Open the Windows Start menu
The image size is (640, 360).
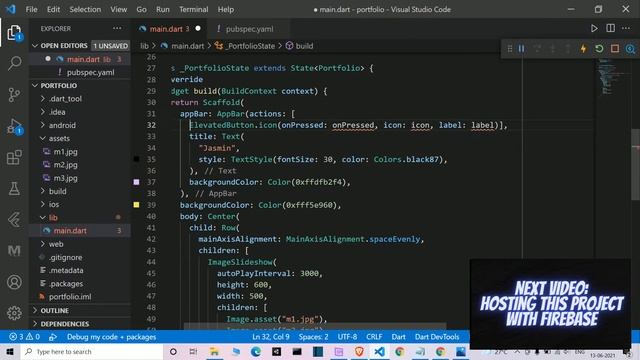[10, 351]
